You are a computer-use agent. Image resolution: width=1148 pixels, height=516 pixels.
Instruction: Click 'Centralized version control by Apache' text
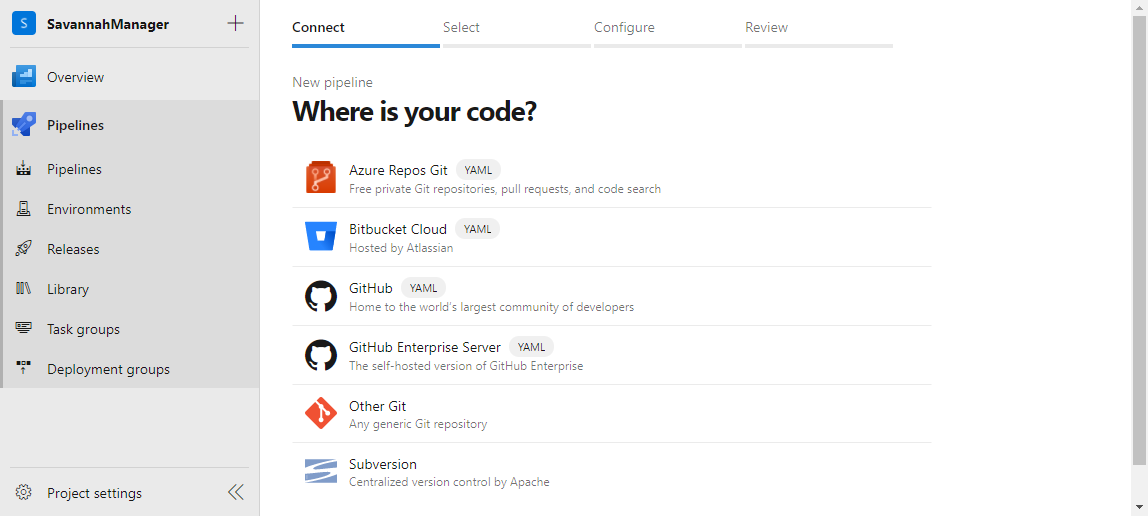coord(450,482)
